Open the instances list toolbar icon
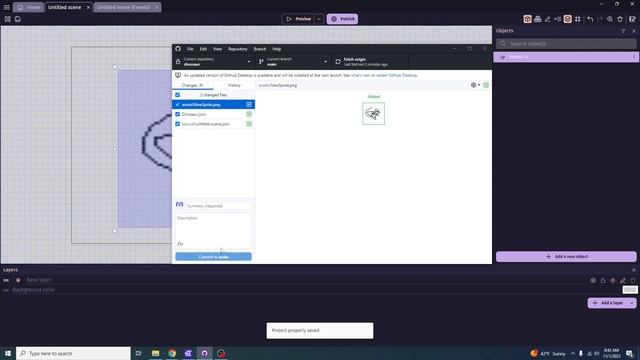Viewport: 640px width, 360px height. [x=558, y=19]
